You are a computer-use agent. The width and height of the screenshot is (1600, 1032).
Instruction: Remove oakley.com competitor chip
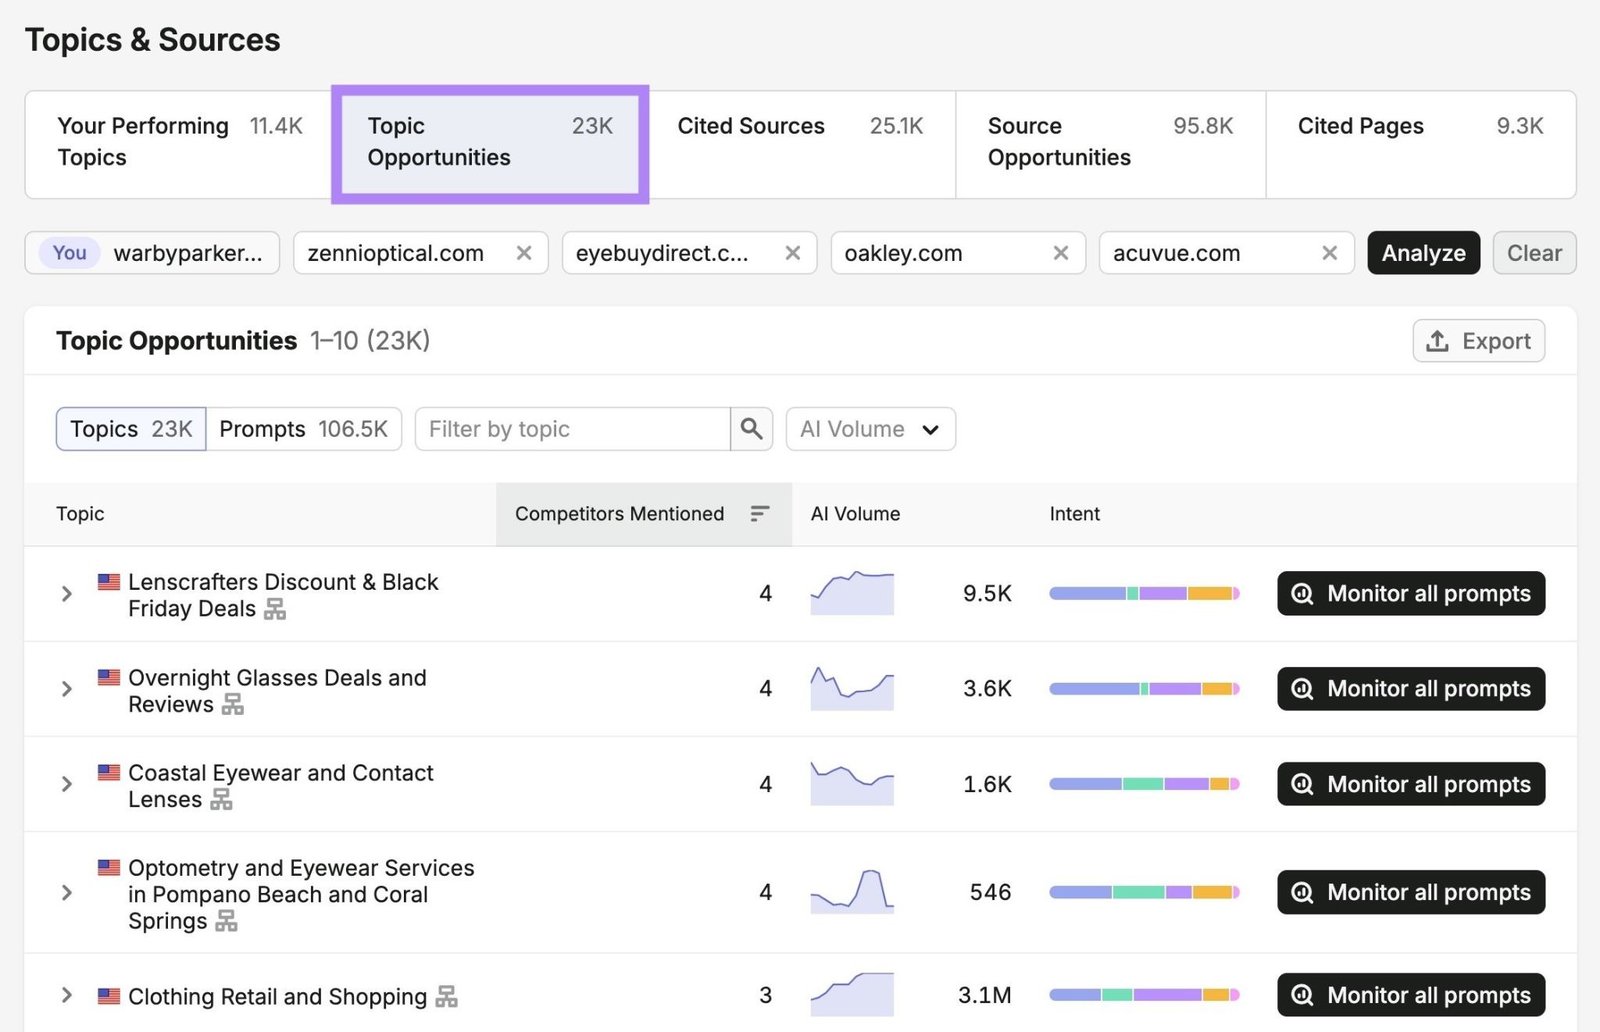1061,253
